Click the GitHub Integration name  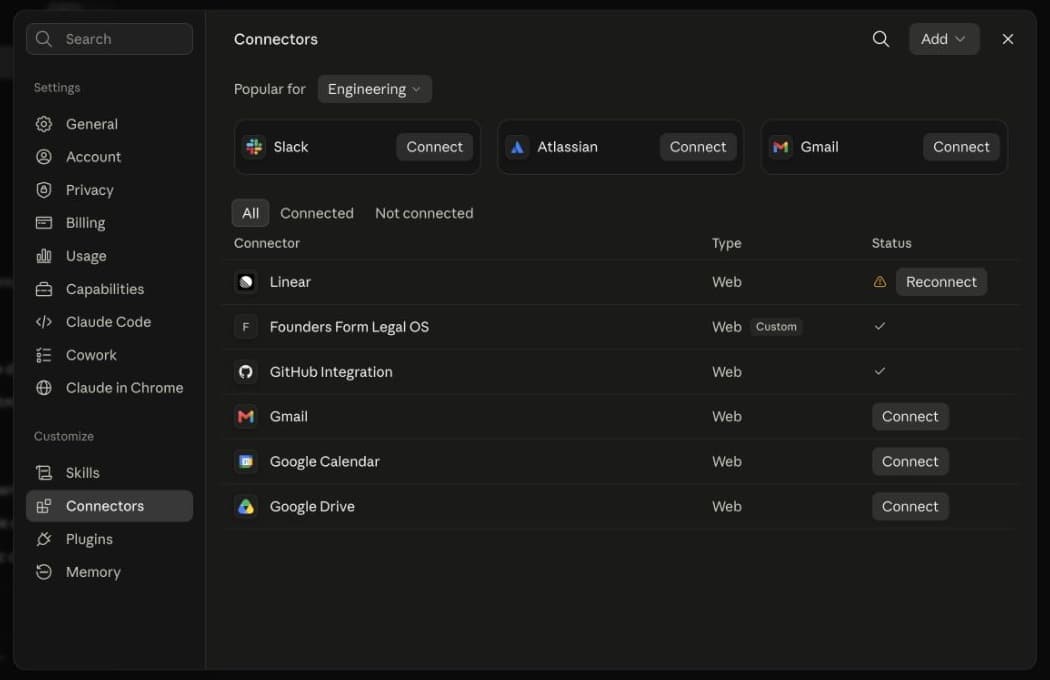[331, 372]
